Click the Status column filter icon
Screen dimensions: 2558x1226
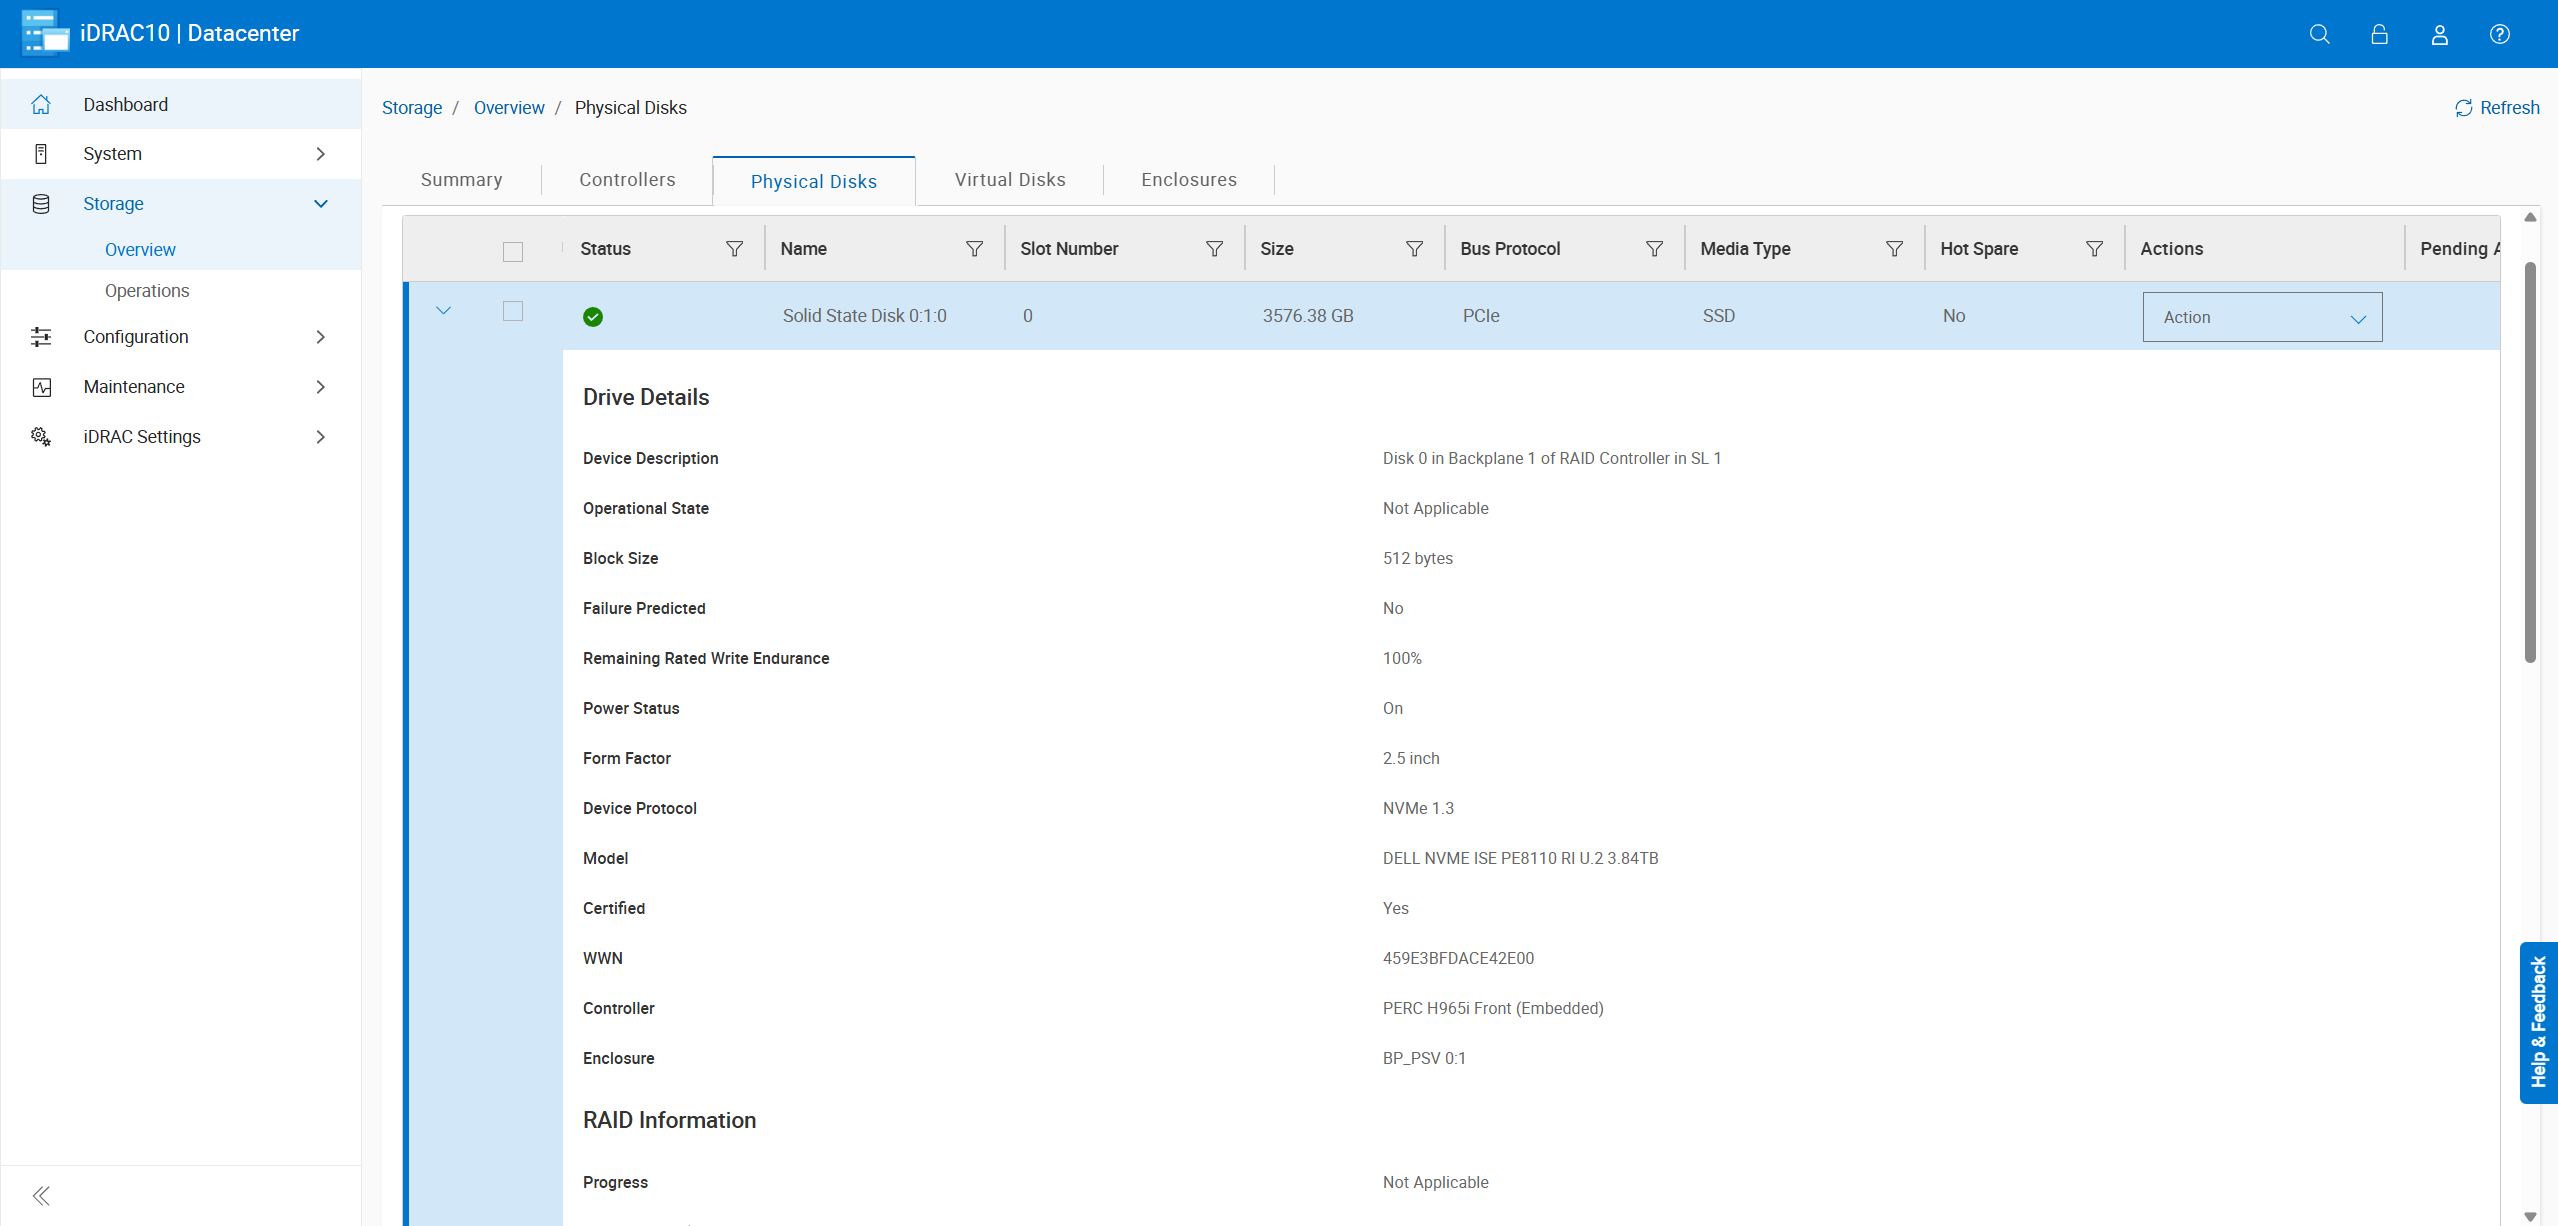(734, 249)
